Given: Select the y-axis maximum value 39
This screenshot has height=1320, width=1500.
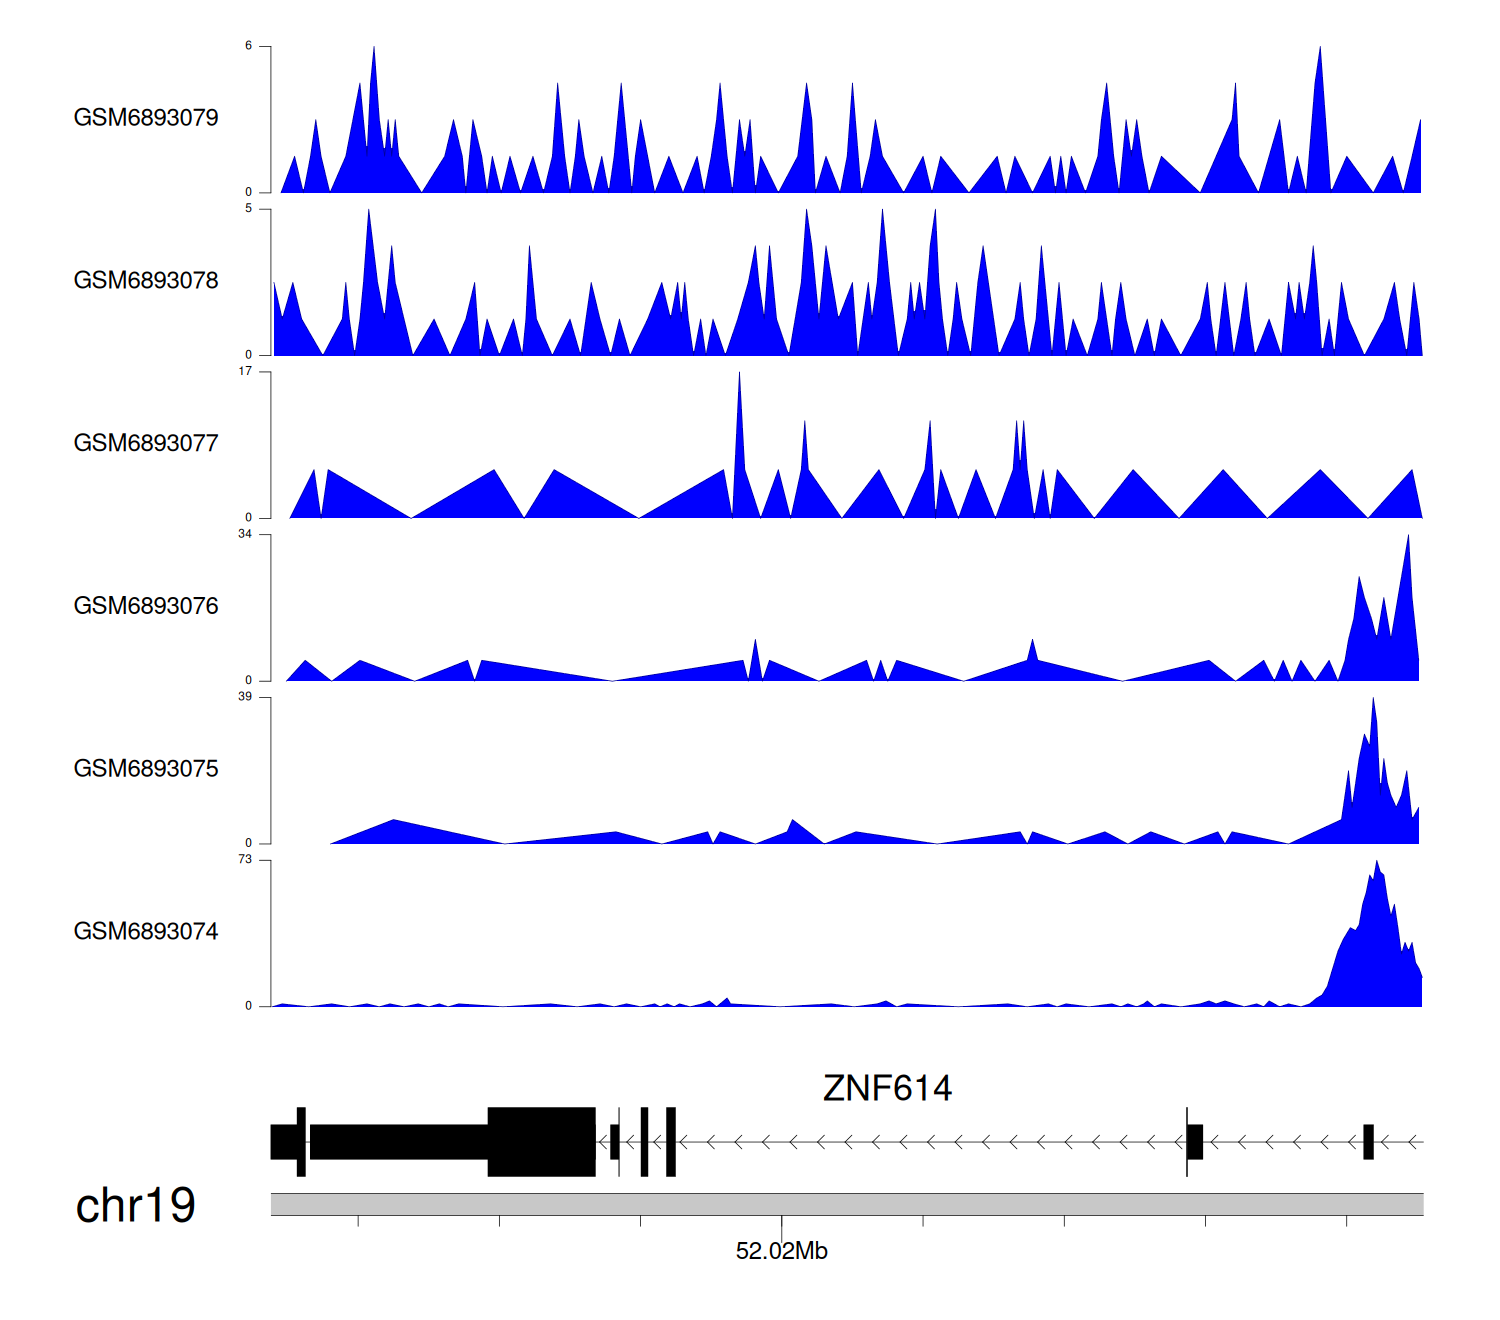Looking at the screenshot, I should tap(245, 697).
